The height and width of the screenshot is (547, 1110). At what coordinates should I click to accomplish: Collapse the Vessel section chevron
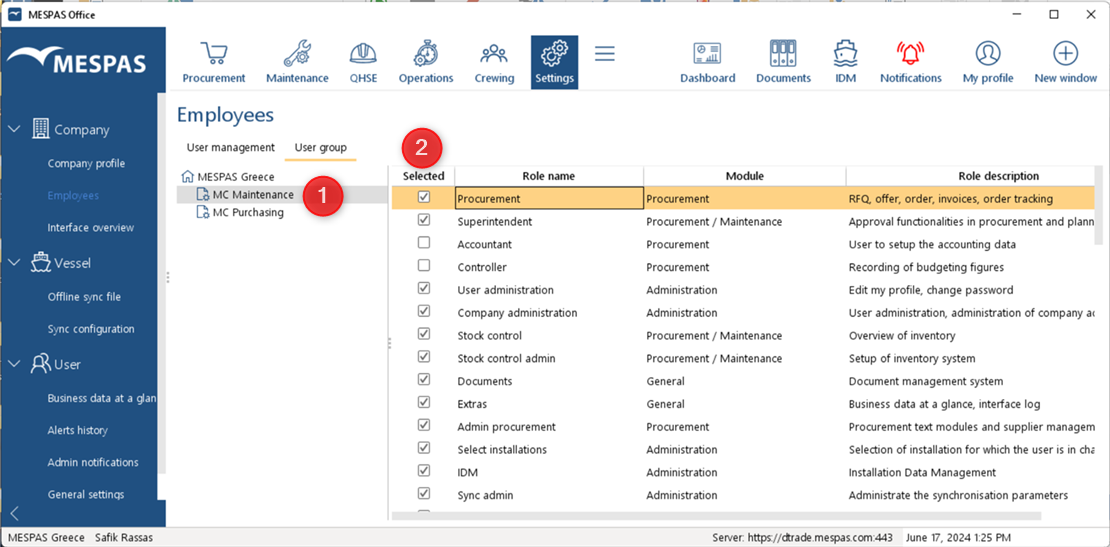[x=14, y=263]
